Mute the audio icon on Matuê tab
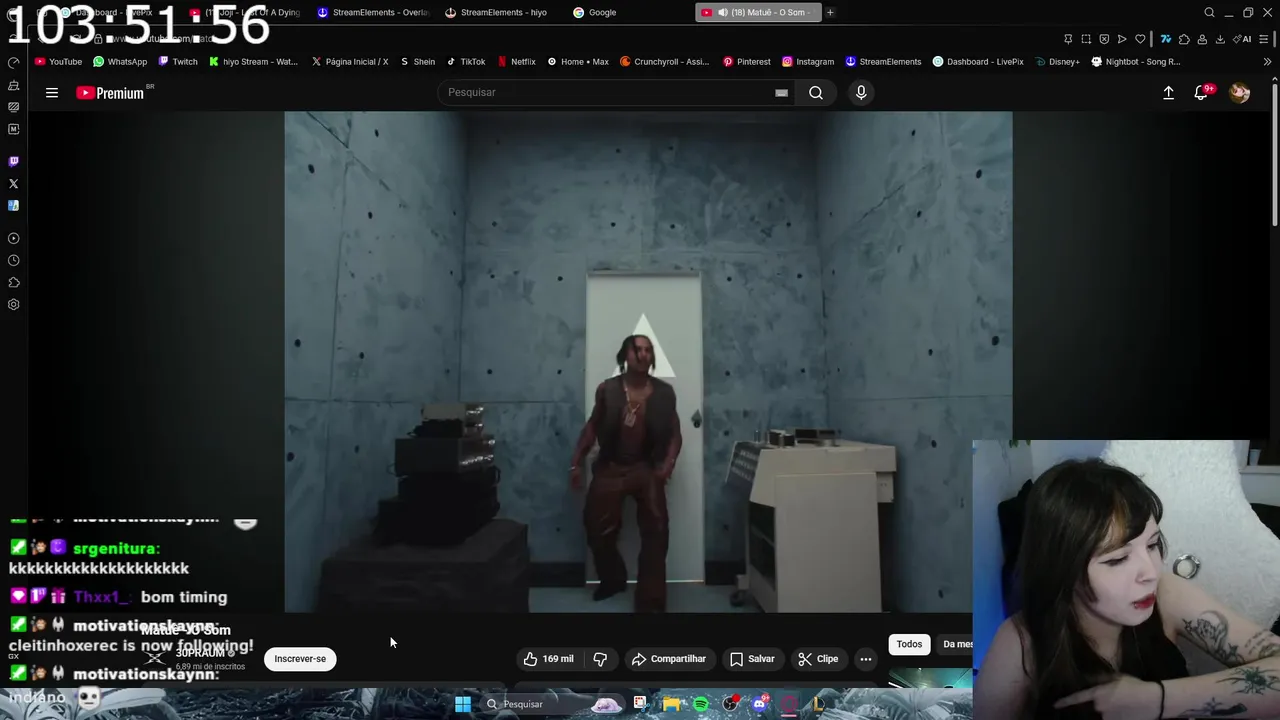The width and height of the screenshot is (1280, 720). [722, 12]
